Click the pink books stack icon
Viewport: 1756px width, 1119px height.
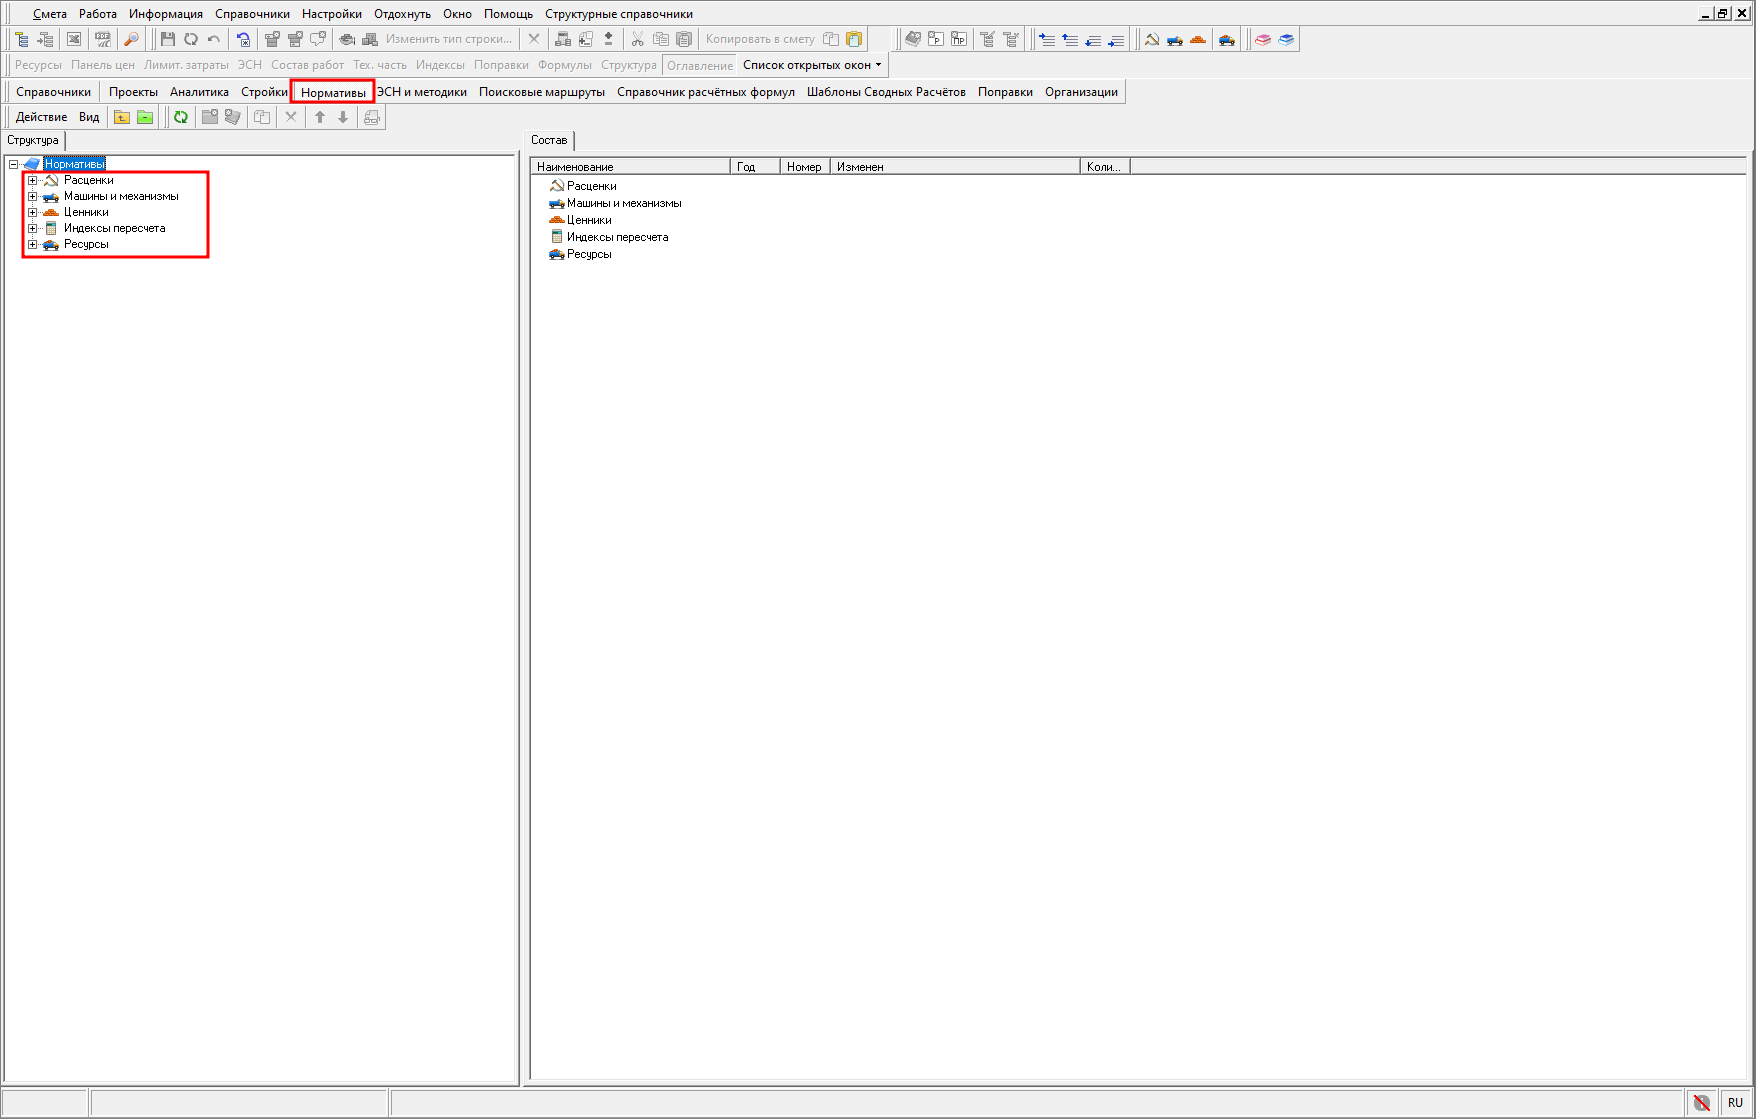point(1263,39)
